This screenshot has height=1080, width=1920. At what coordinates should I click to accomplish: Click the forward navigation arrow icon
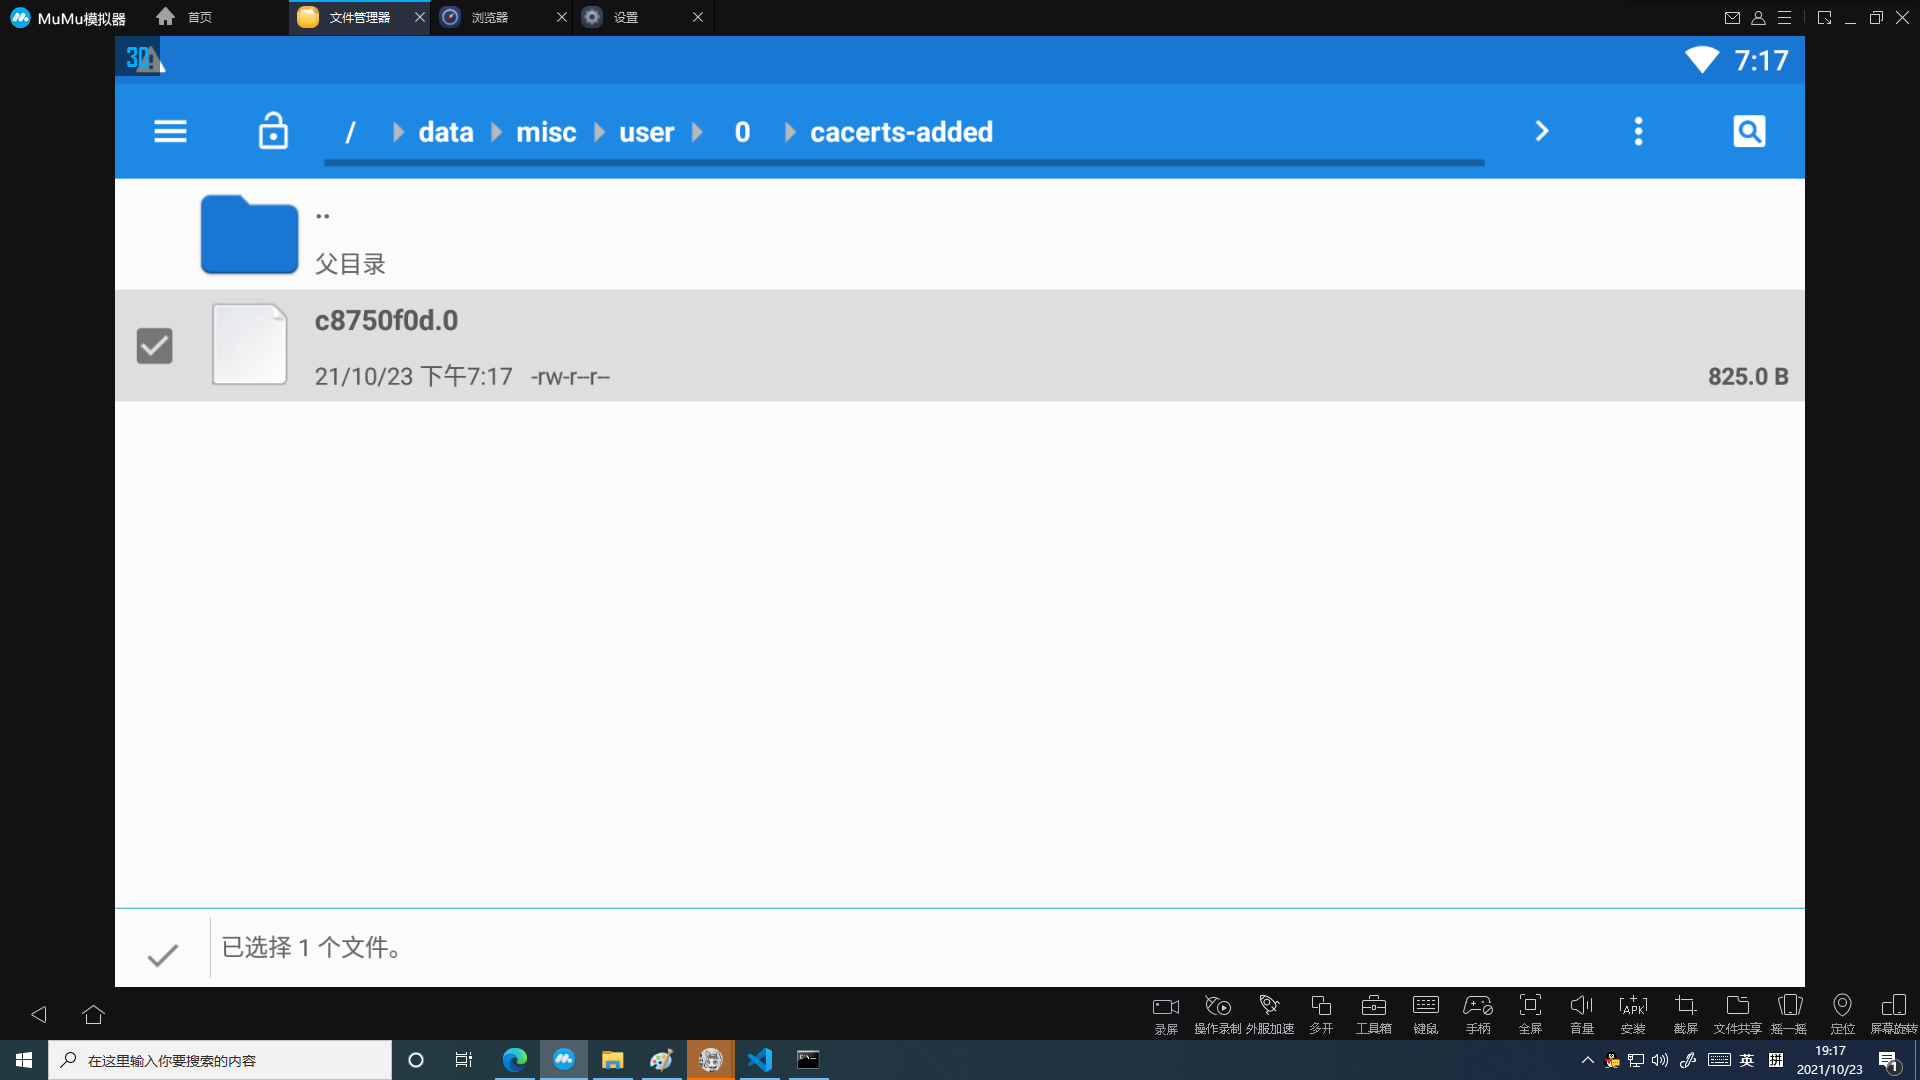pyautogui.click(x=1540, y=131)
